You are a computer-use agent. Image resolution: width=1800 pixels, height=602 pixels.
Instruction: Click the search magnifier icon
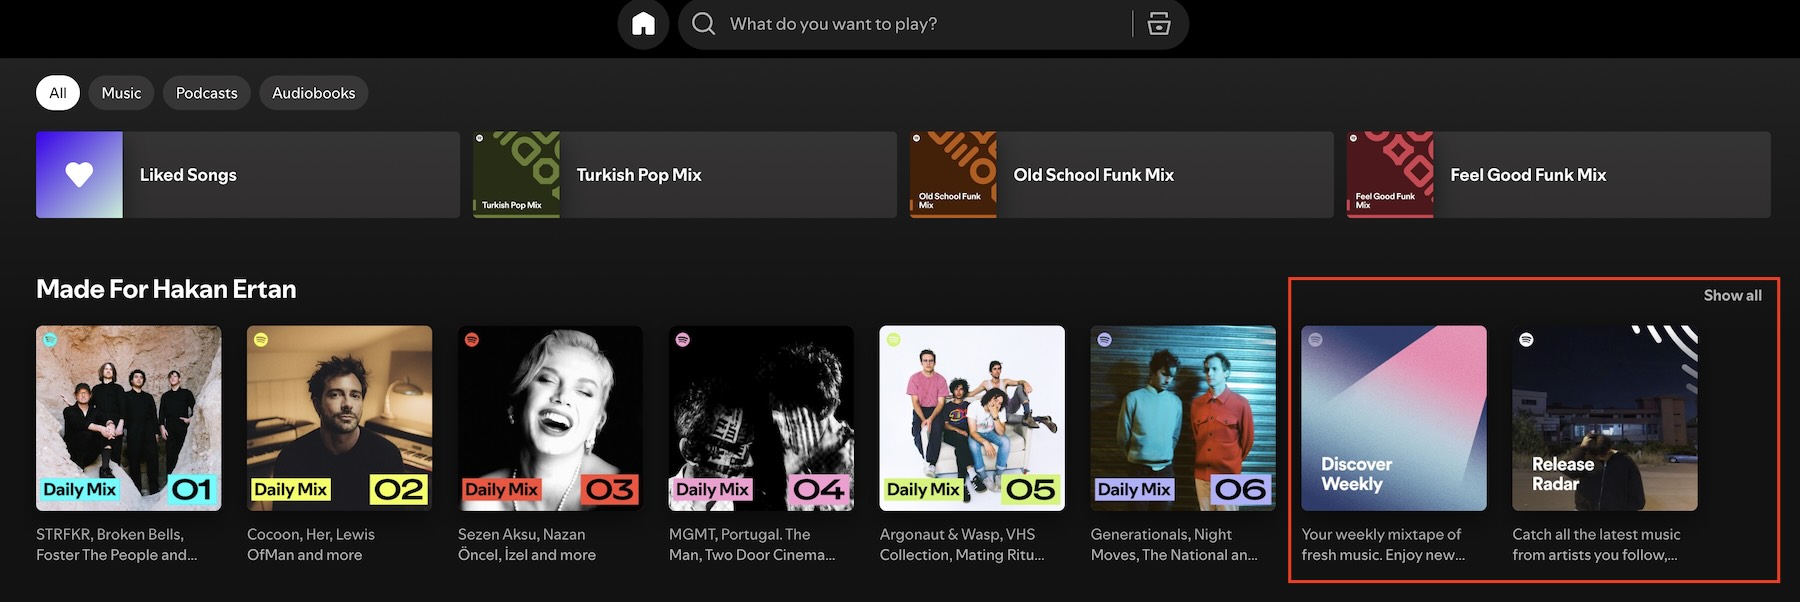[704, 24]
